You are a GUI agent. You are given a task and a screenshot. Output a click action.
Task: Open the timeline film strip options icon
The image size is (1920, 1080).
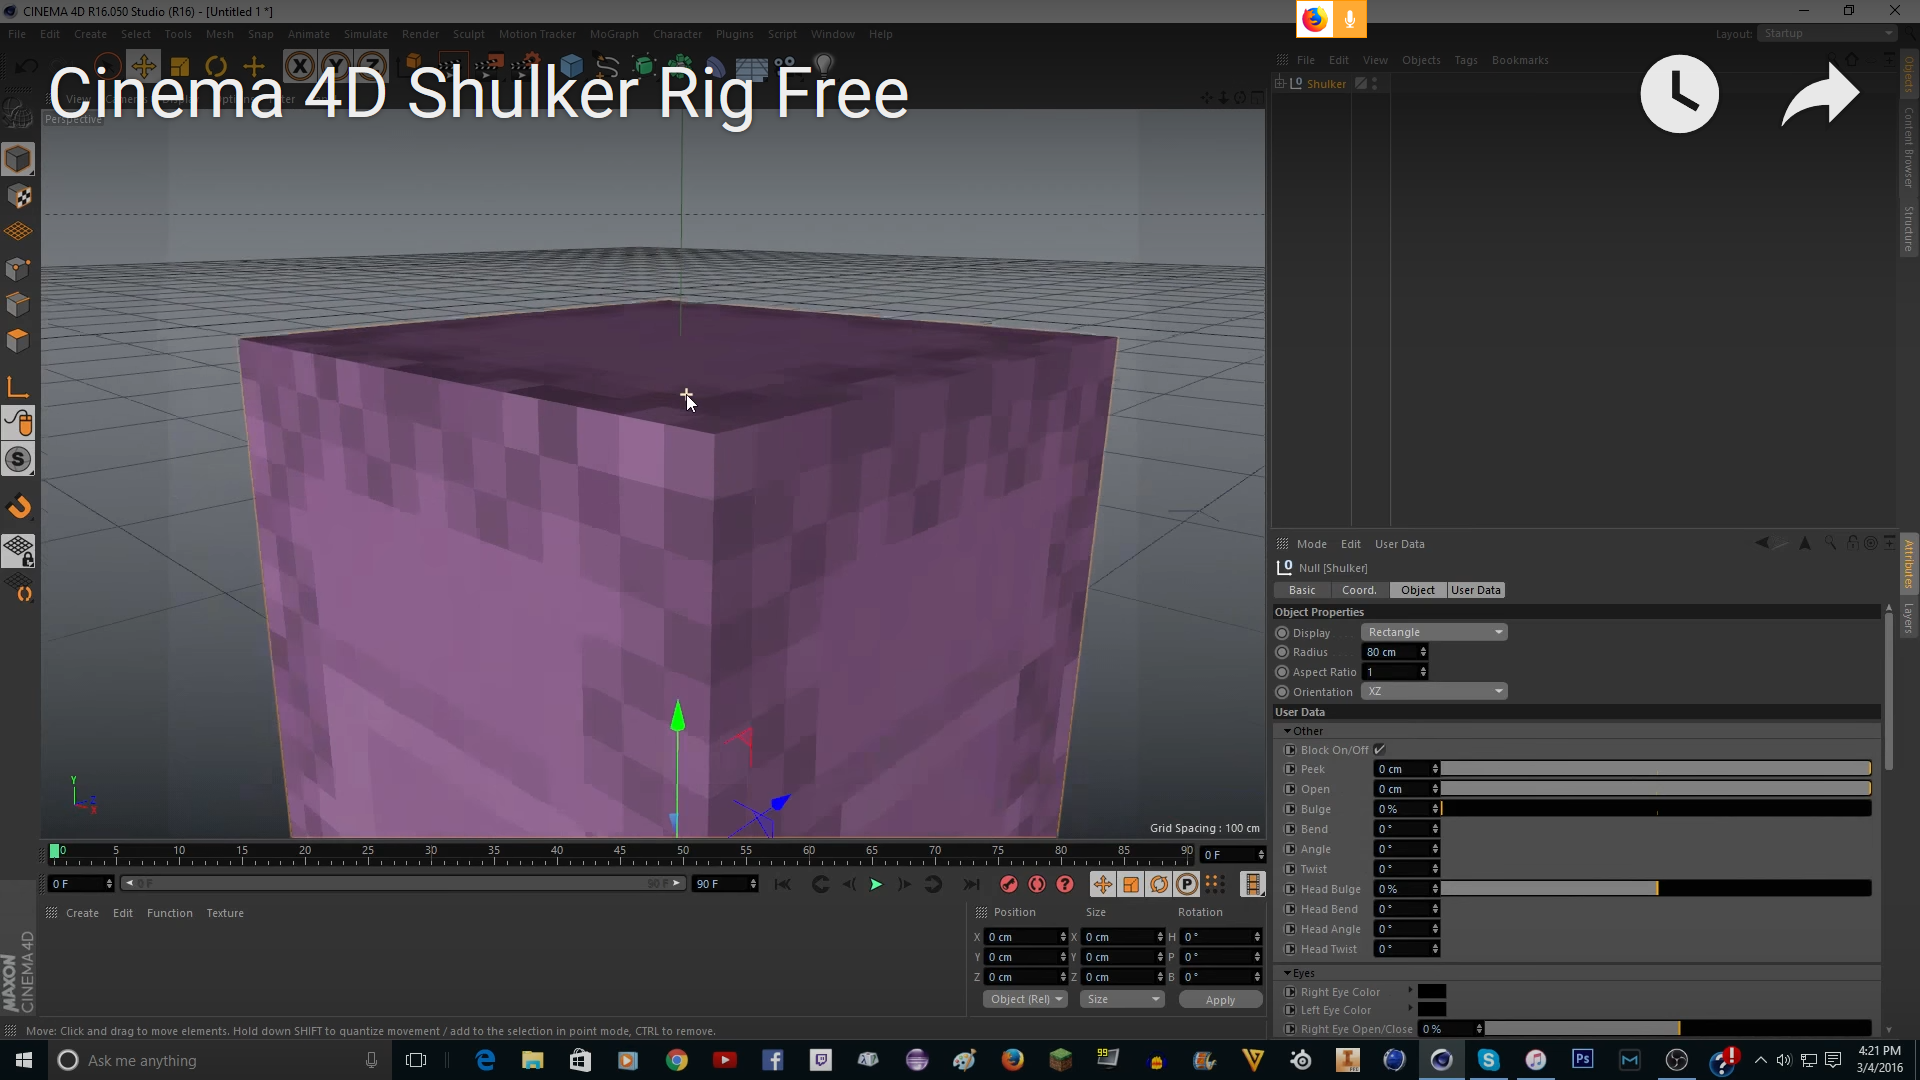click(1252, 884)
